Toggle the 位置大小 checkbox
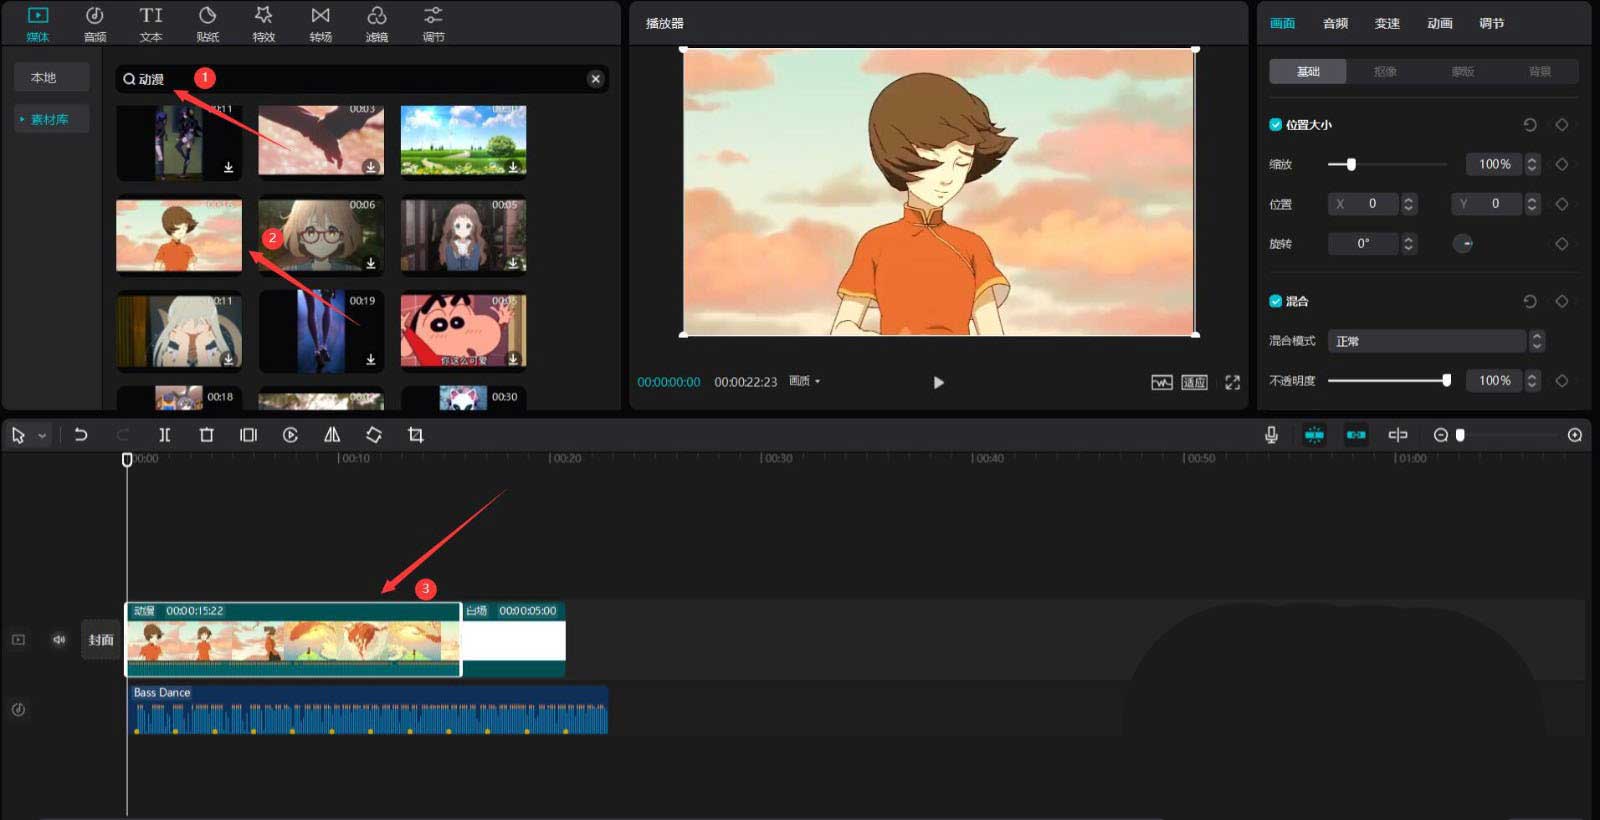 tap(1275, 125)
